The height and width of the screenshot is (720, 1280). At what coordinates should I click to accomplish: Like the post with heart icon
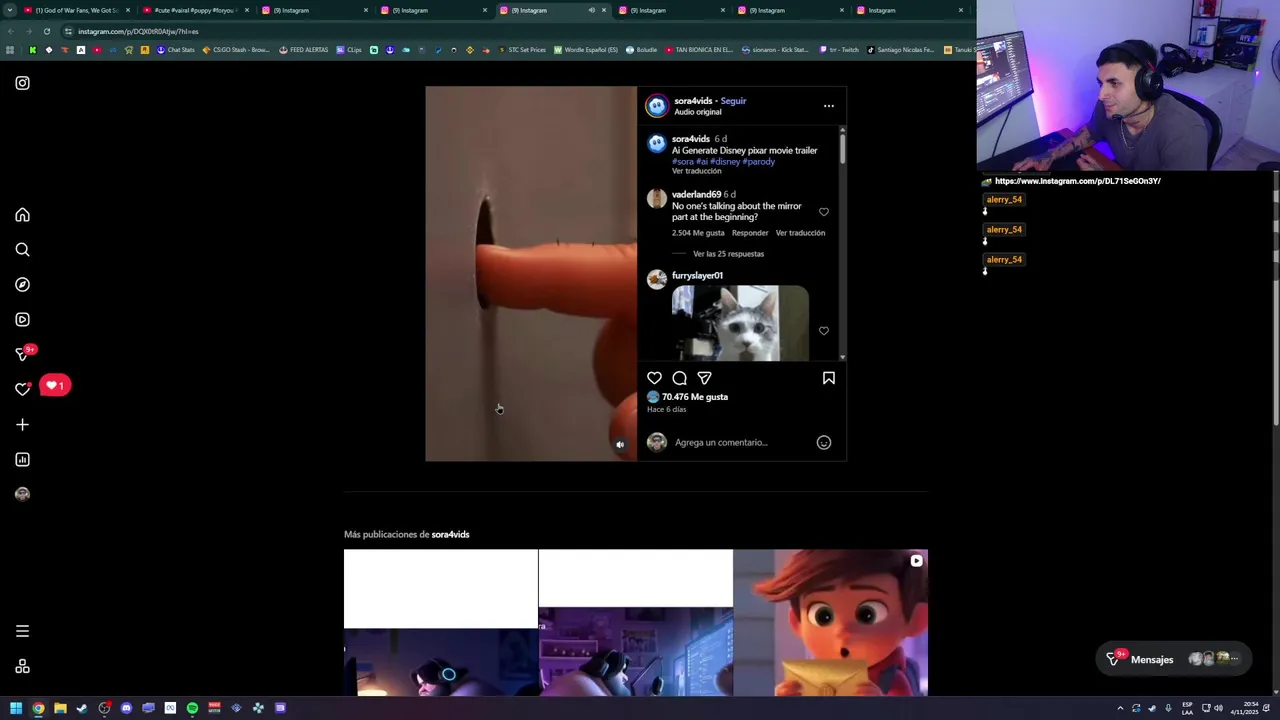(x=654, y=378)
